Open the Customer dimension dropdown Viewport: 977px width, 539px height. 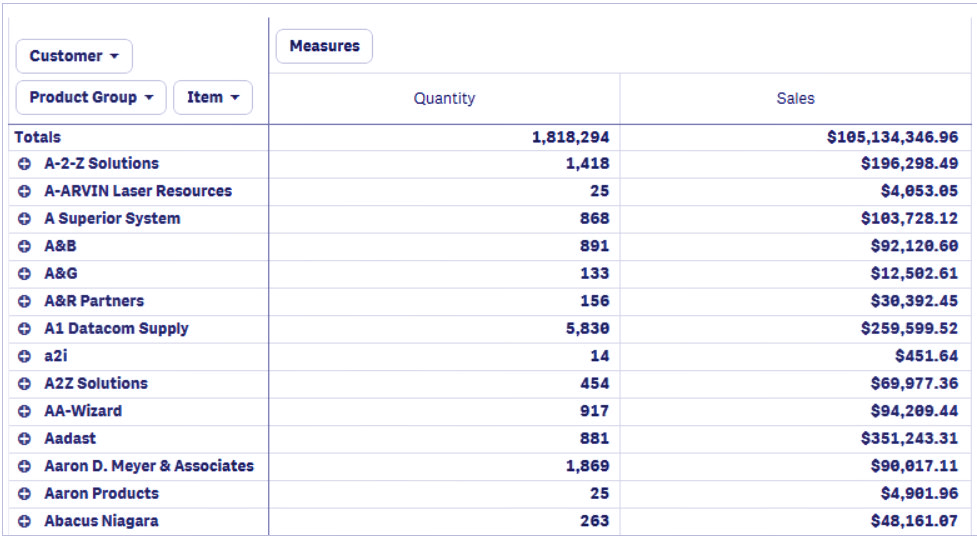74,56
